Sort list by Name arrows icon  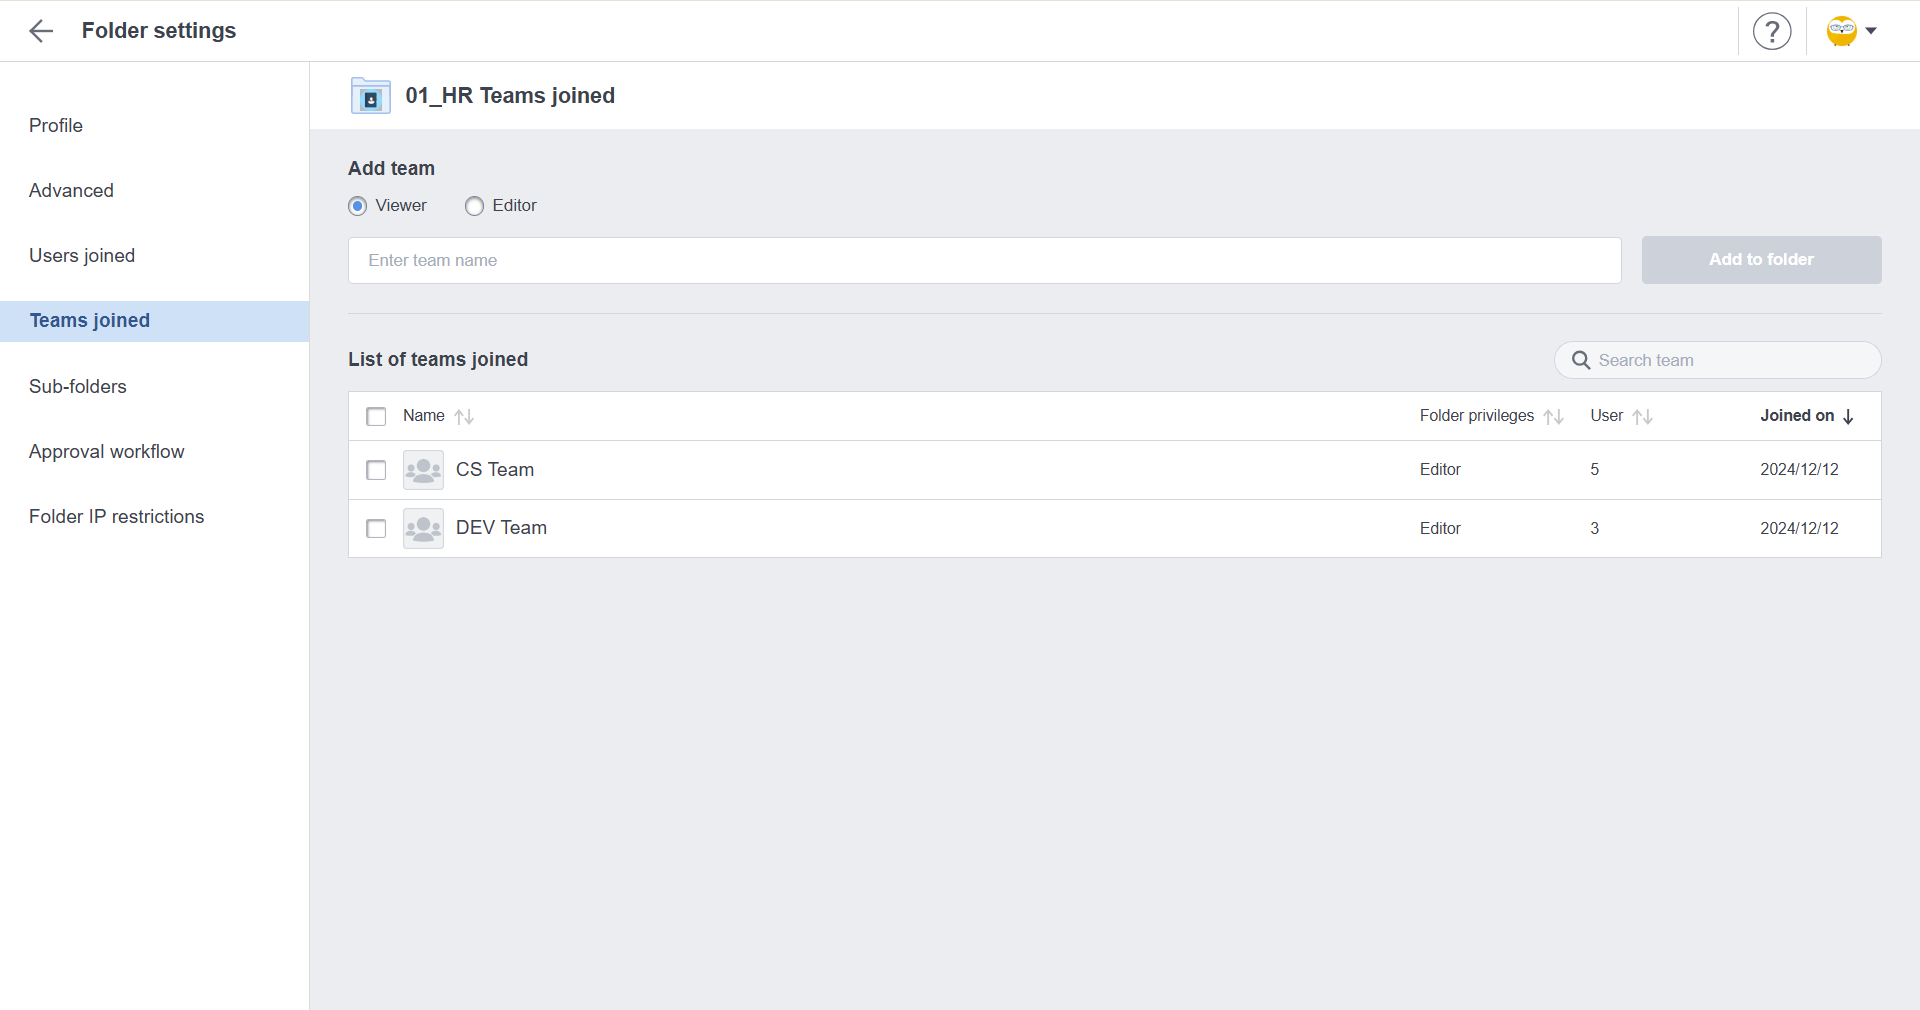[464, 417]
